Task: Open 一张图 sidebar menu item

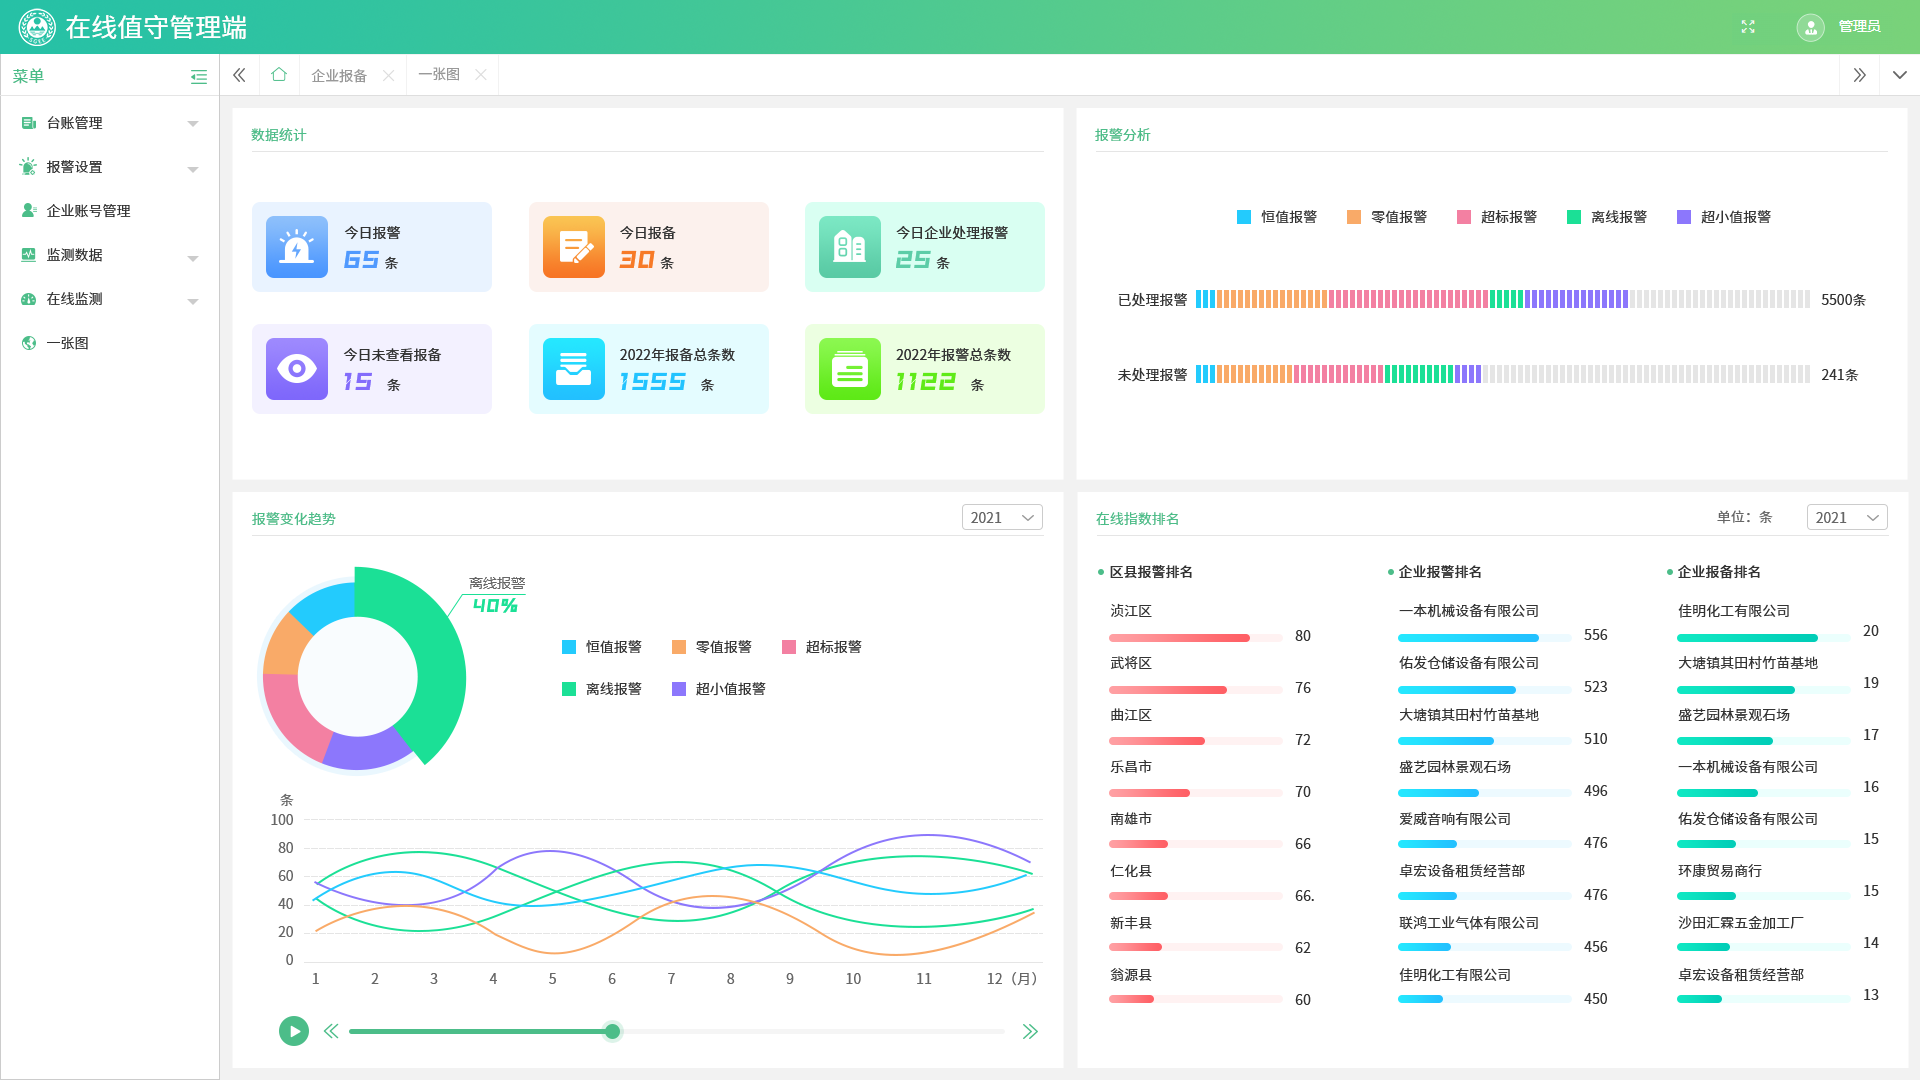Action: click(x=110, y=343)
